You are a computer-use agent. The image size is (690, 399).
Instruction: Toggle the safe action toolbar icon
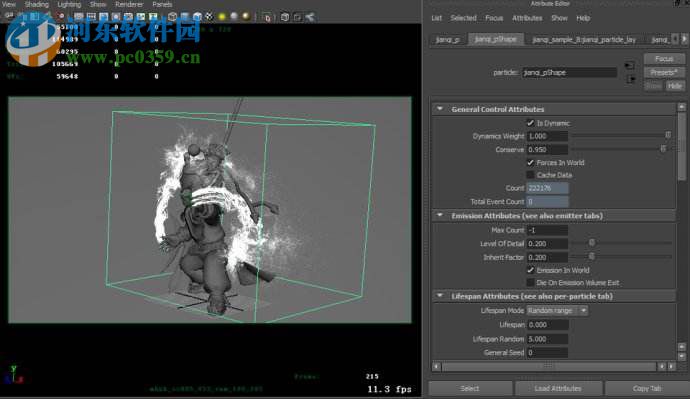pyautogui.click(x=140, y=17)
